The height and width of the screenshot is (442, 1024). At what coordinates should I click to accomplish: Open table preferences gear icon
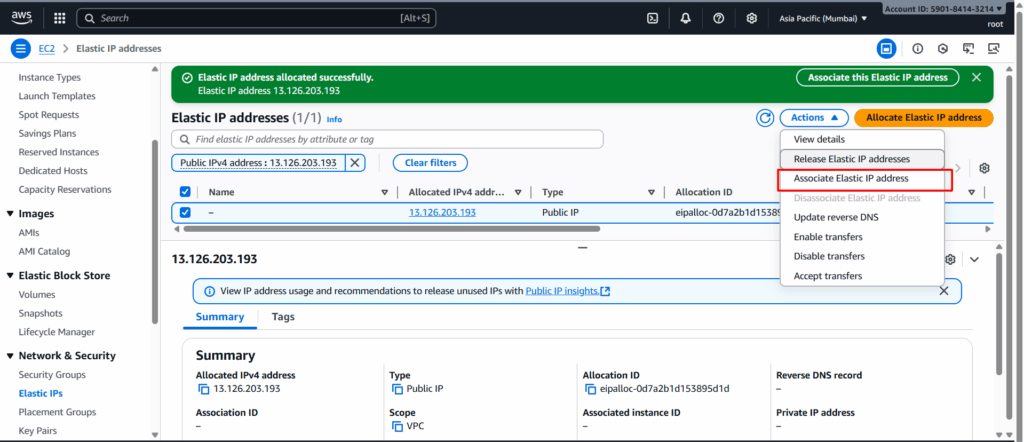pyautogui.click(x=984, y=168)
